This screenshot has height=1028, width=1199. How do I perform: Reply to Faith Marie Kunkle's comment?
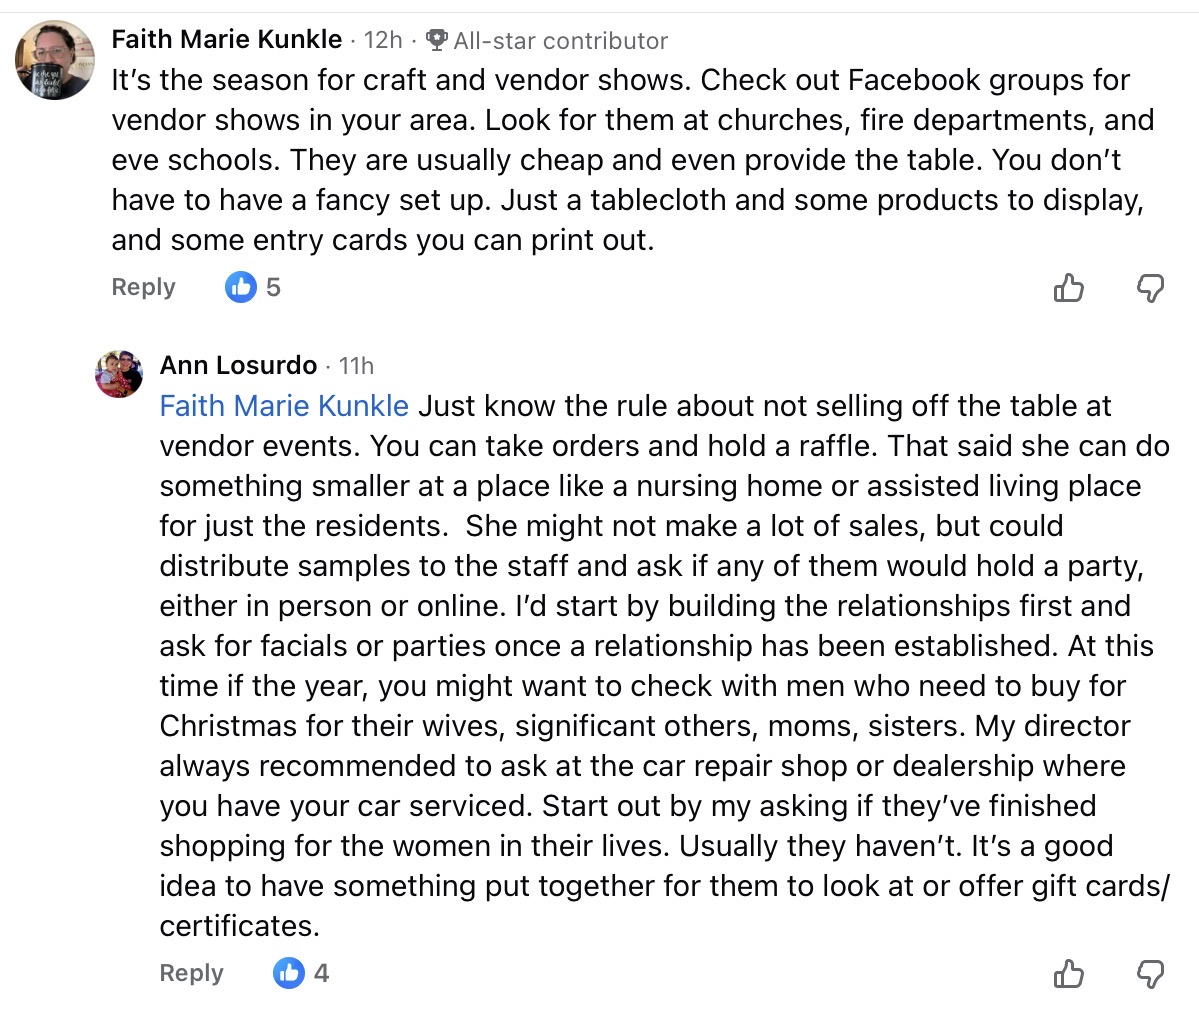[x=143, y=287]
